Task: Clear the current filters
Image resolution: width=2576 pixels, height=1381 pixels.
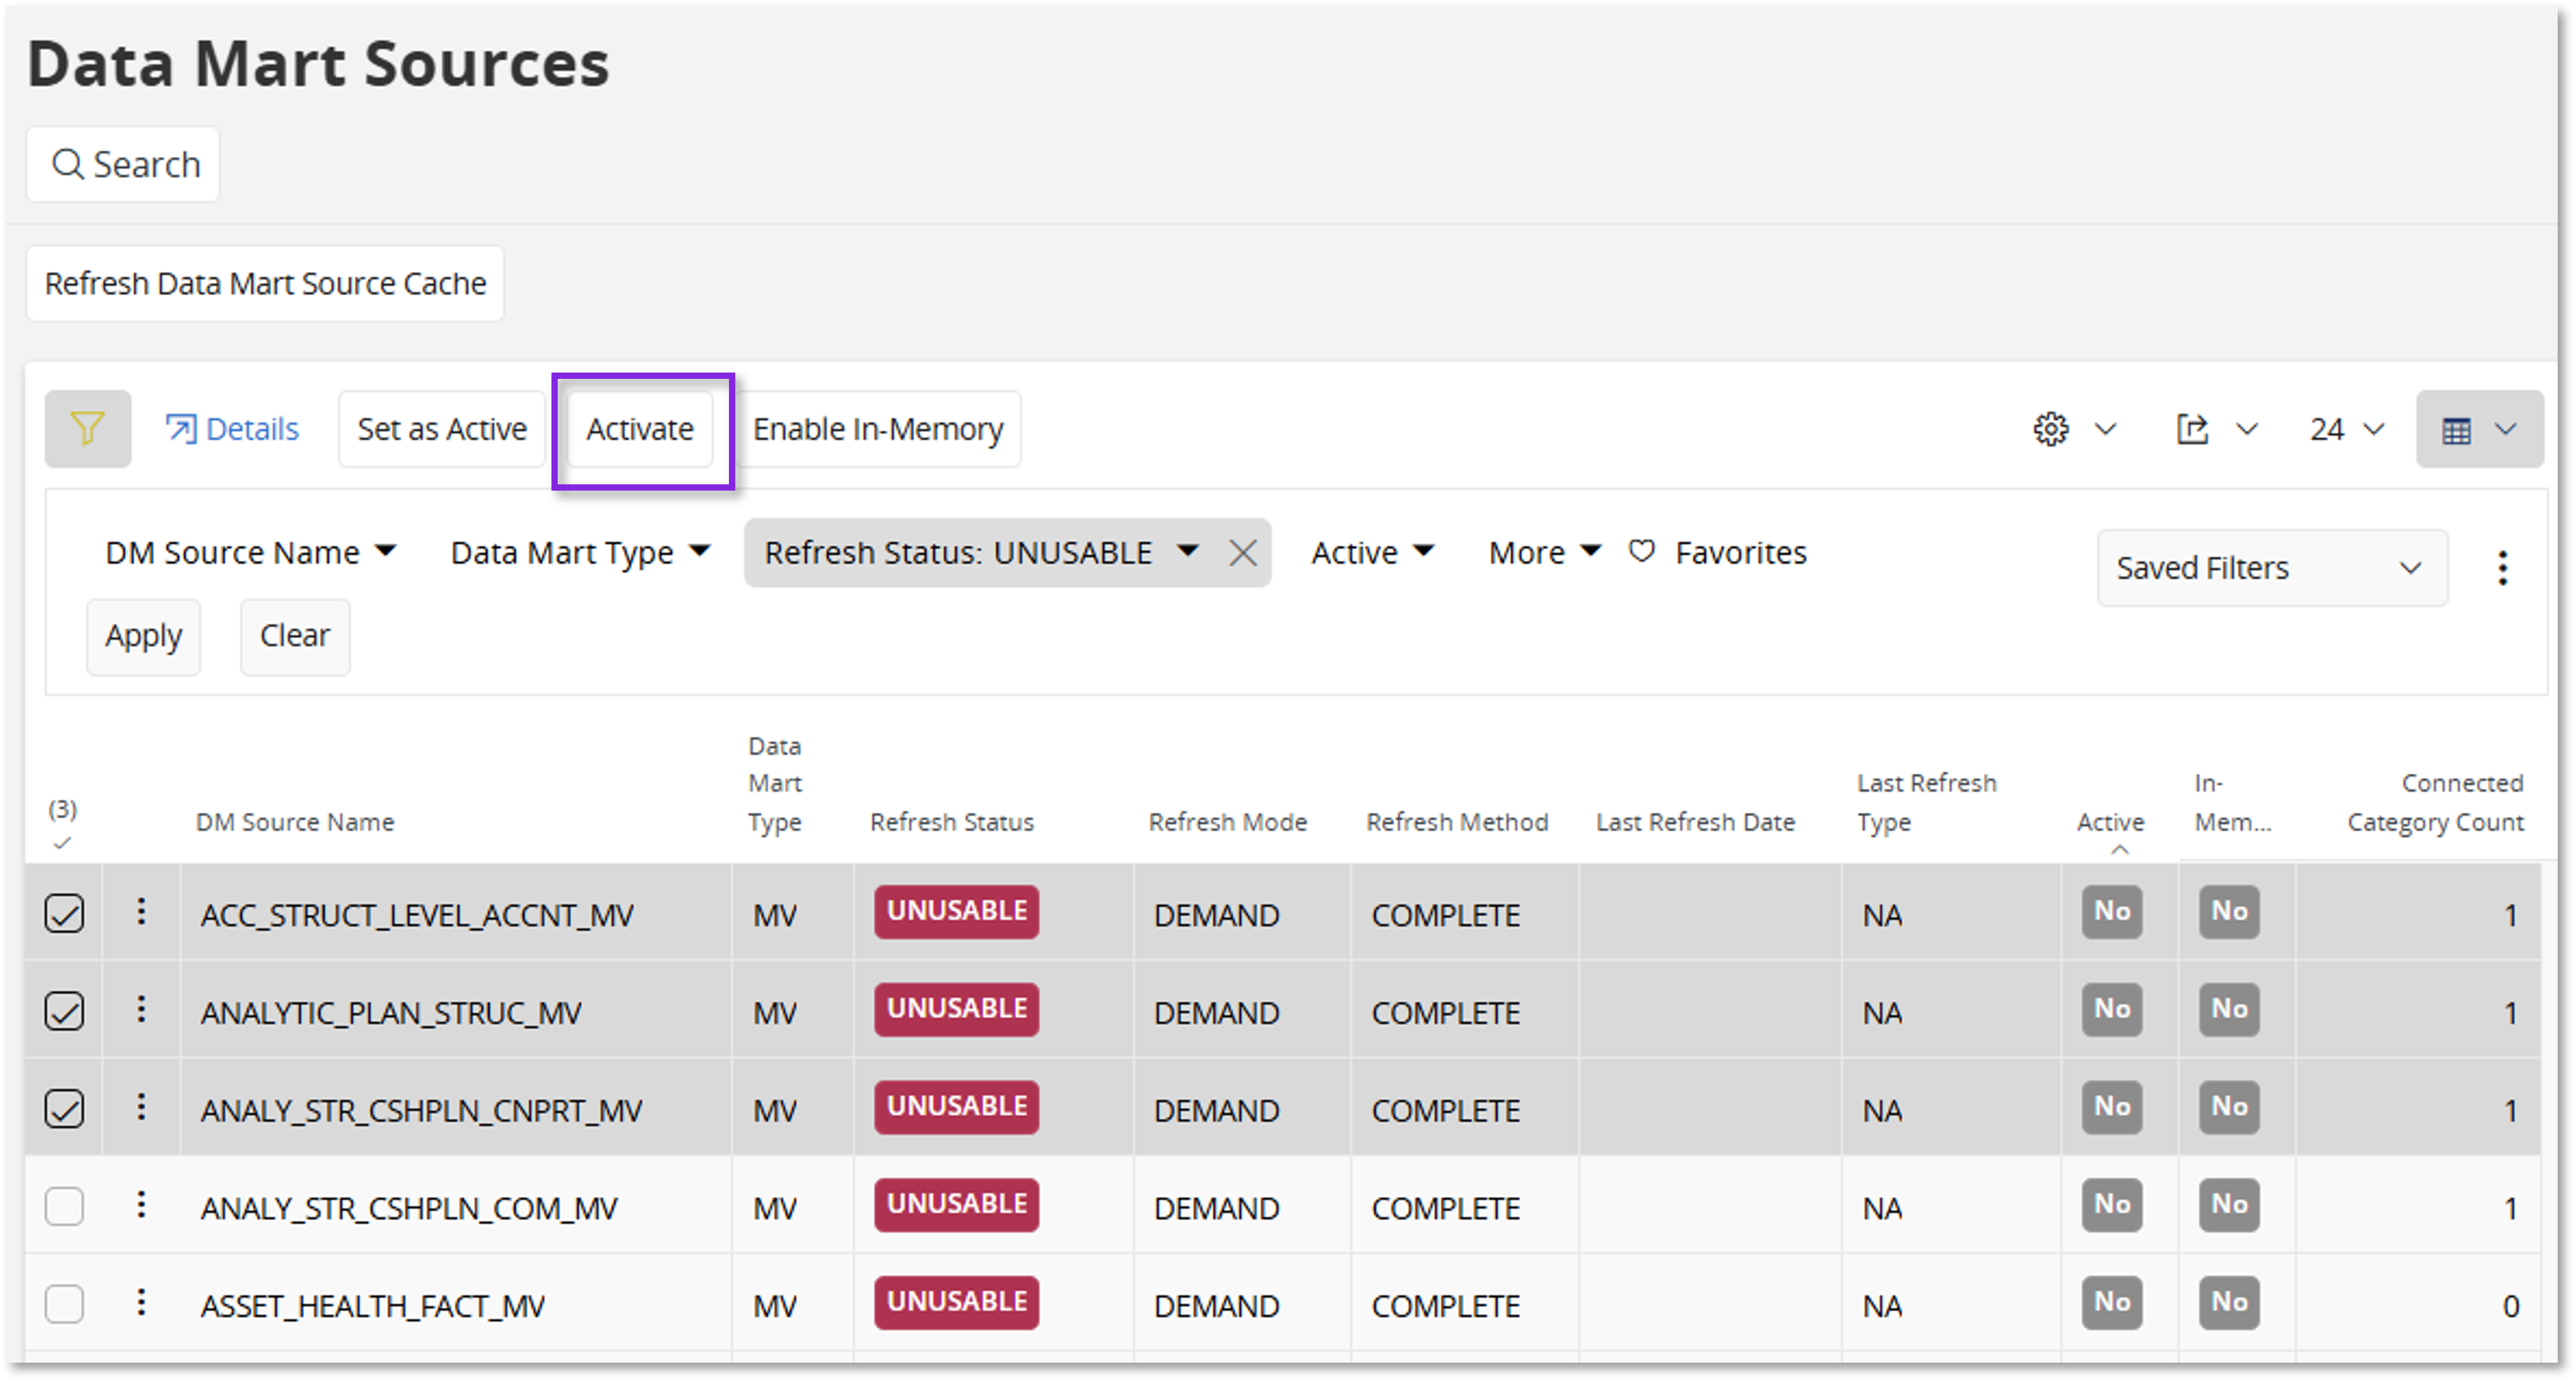Action: [295, 637]
